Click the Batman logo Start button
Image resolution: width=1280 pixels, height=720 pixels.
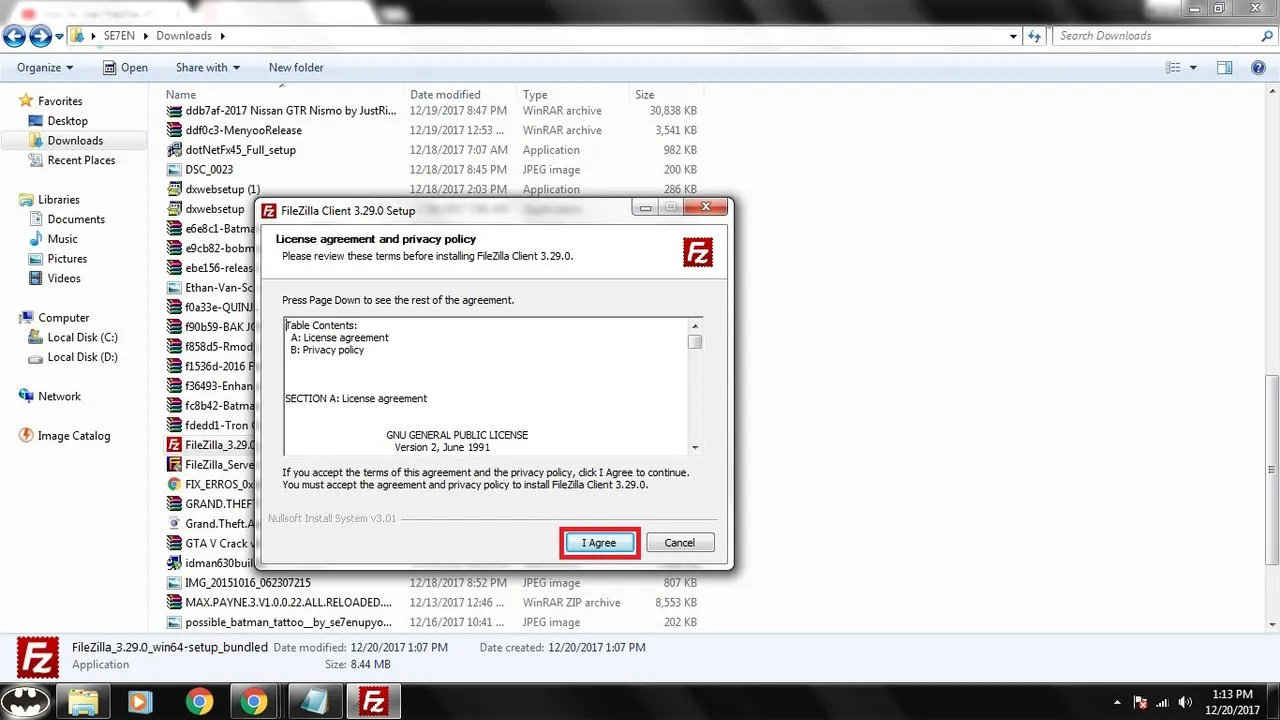coord(25,701)
